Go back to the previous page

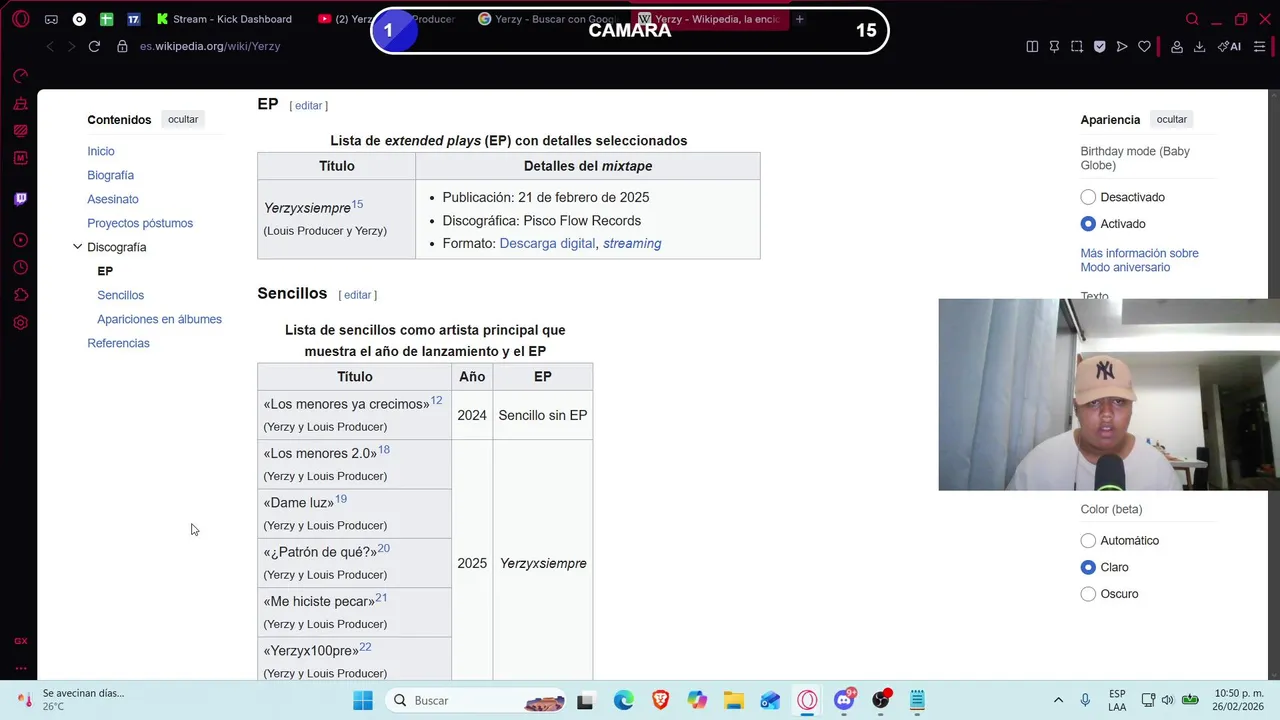coord(50,46)
